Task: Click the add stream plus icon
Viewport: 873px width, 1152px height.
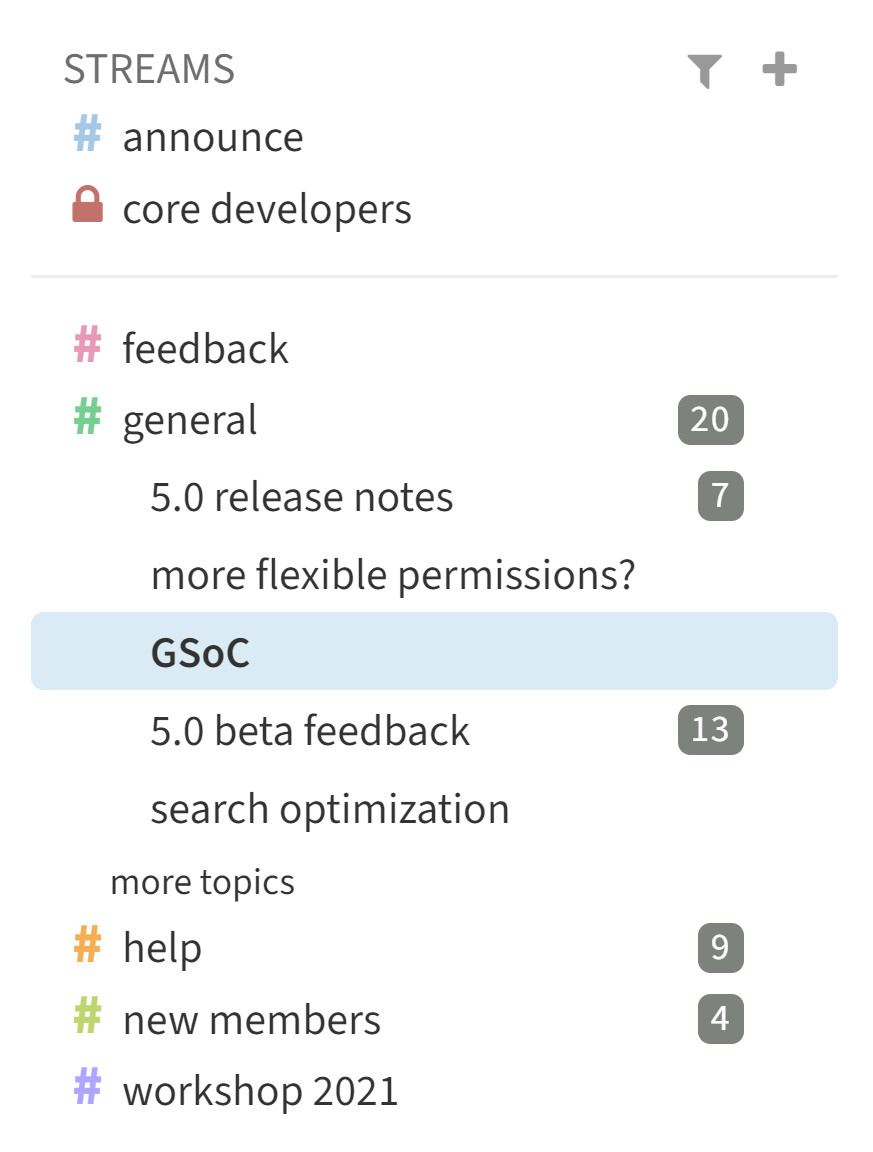Action: (x=779, y=70)
